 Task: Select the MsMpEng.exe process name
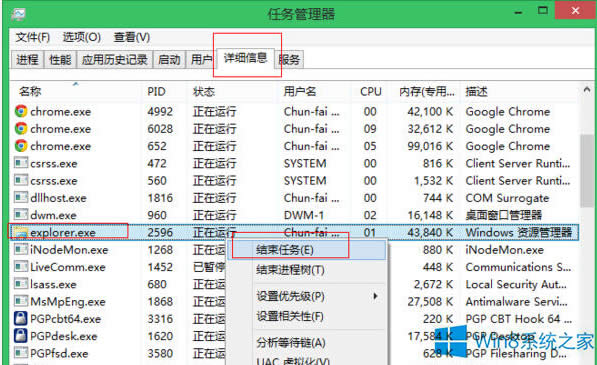click(68, 301)
